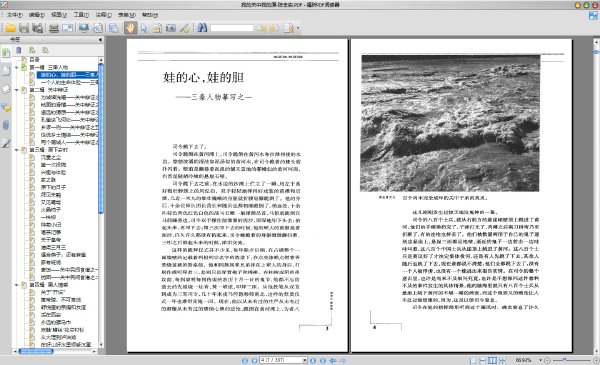
Task: Go back to previous view arrow
Action: click(333, 360)
